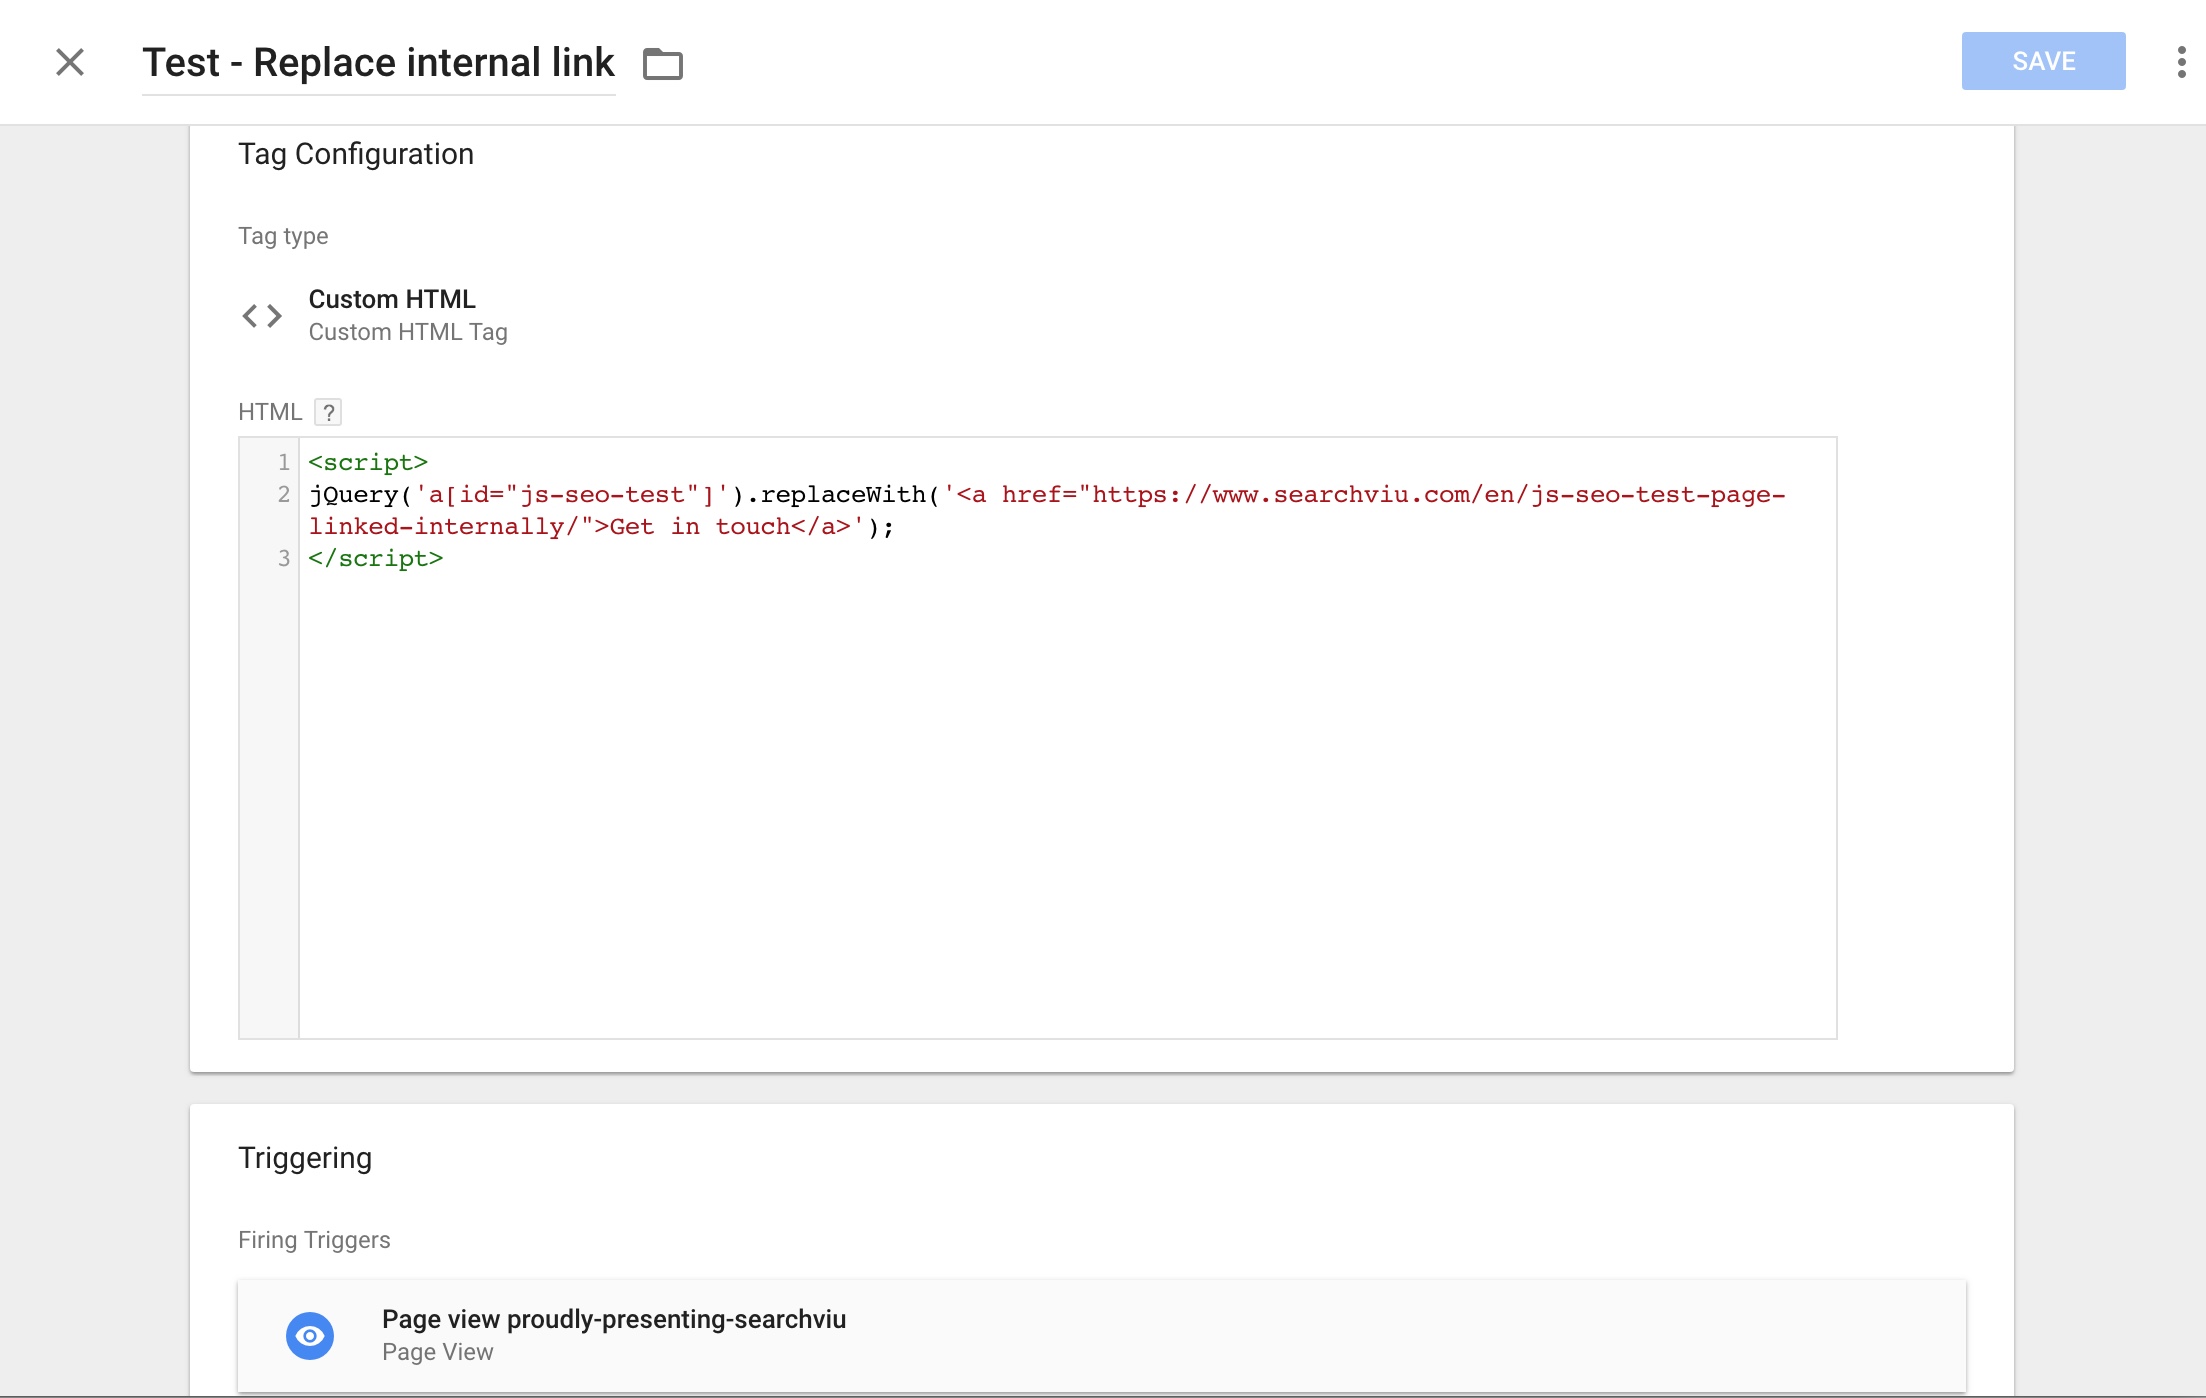
Task: Open tag options via the vertical dots menu
Action: click(2180, 61)
